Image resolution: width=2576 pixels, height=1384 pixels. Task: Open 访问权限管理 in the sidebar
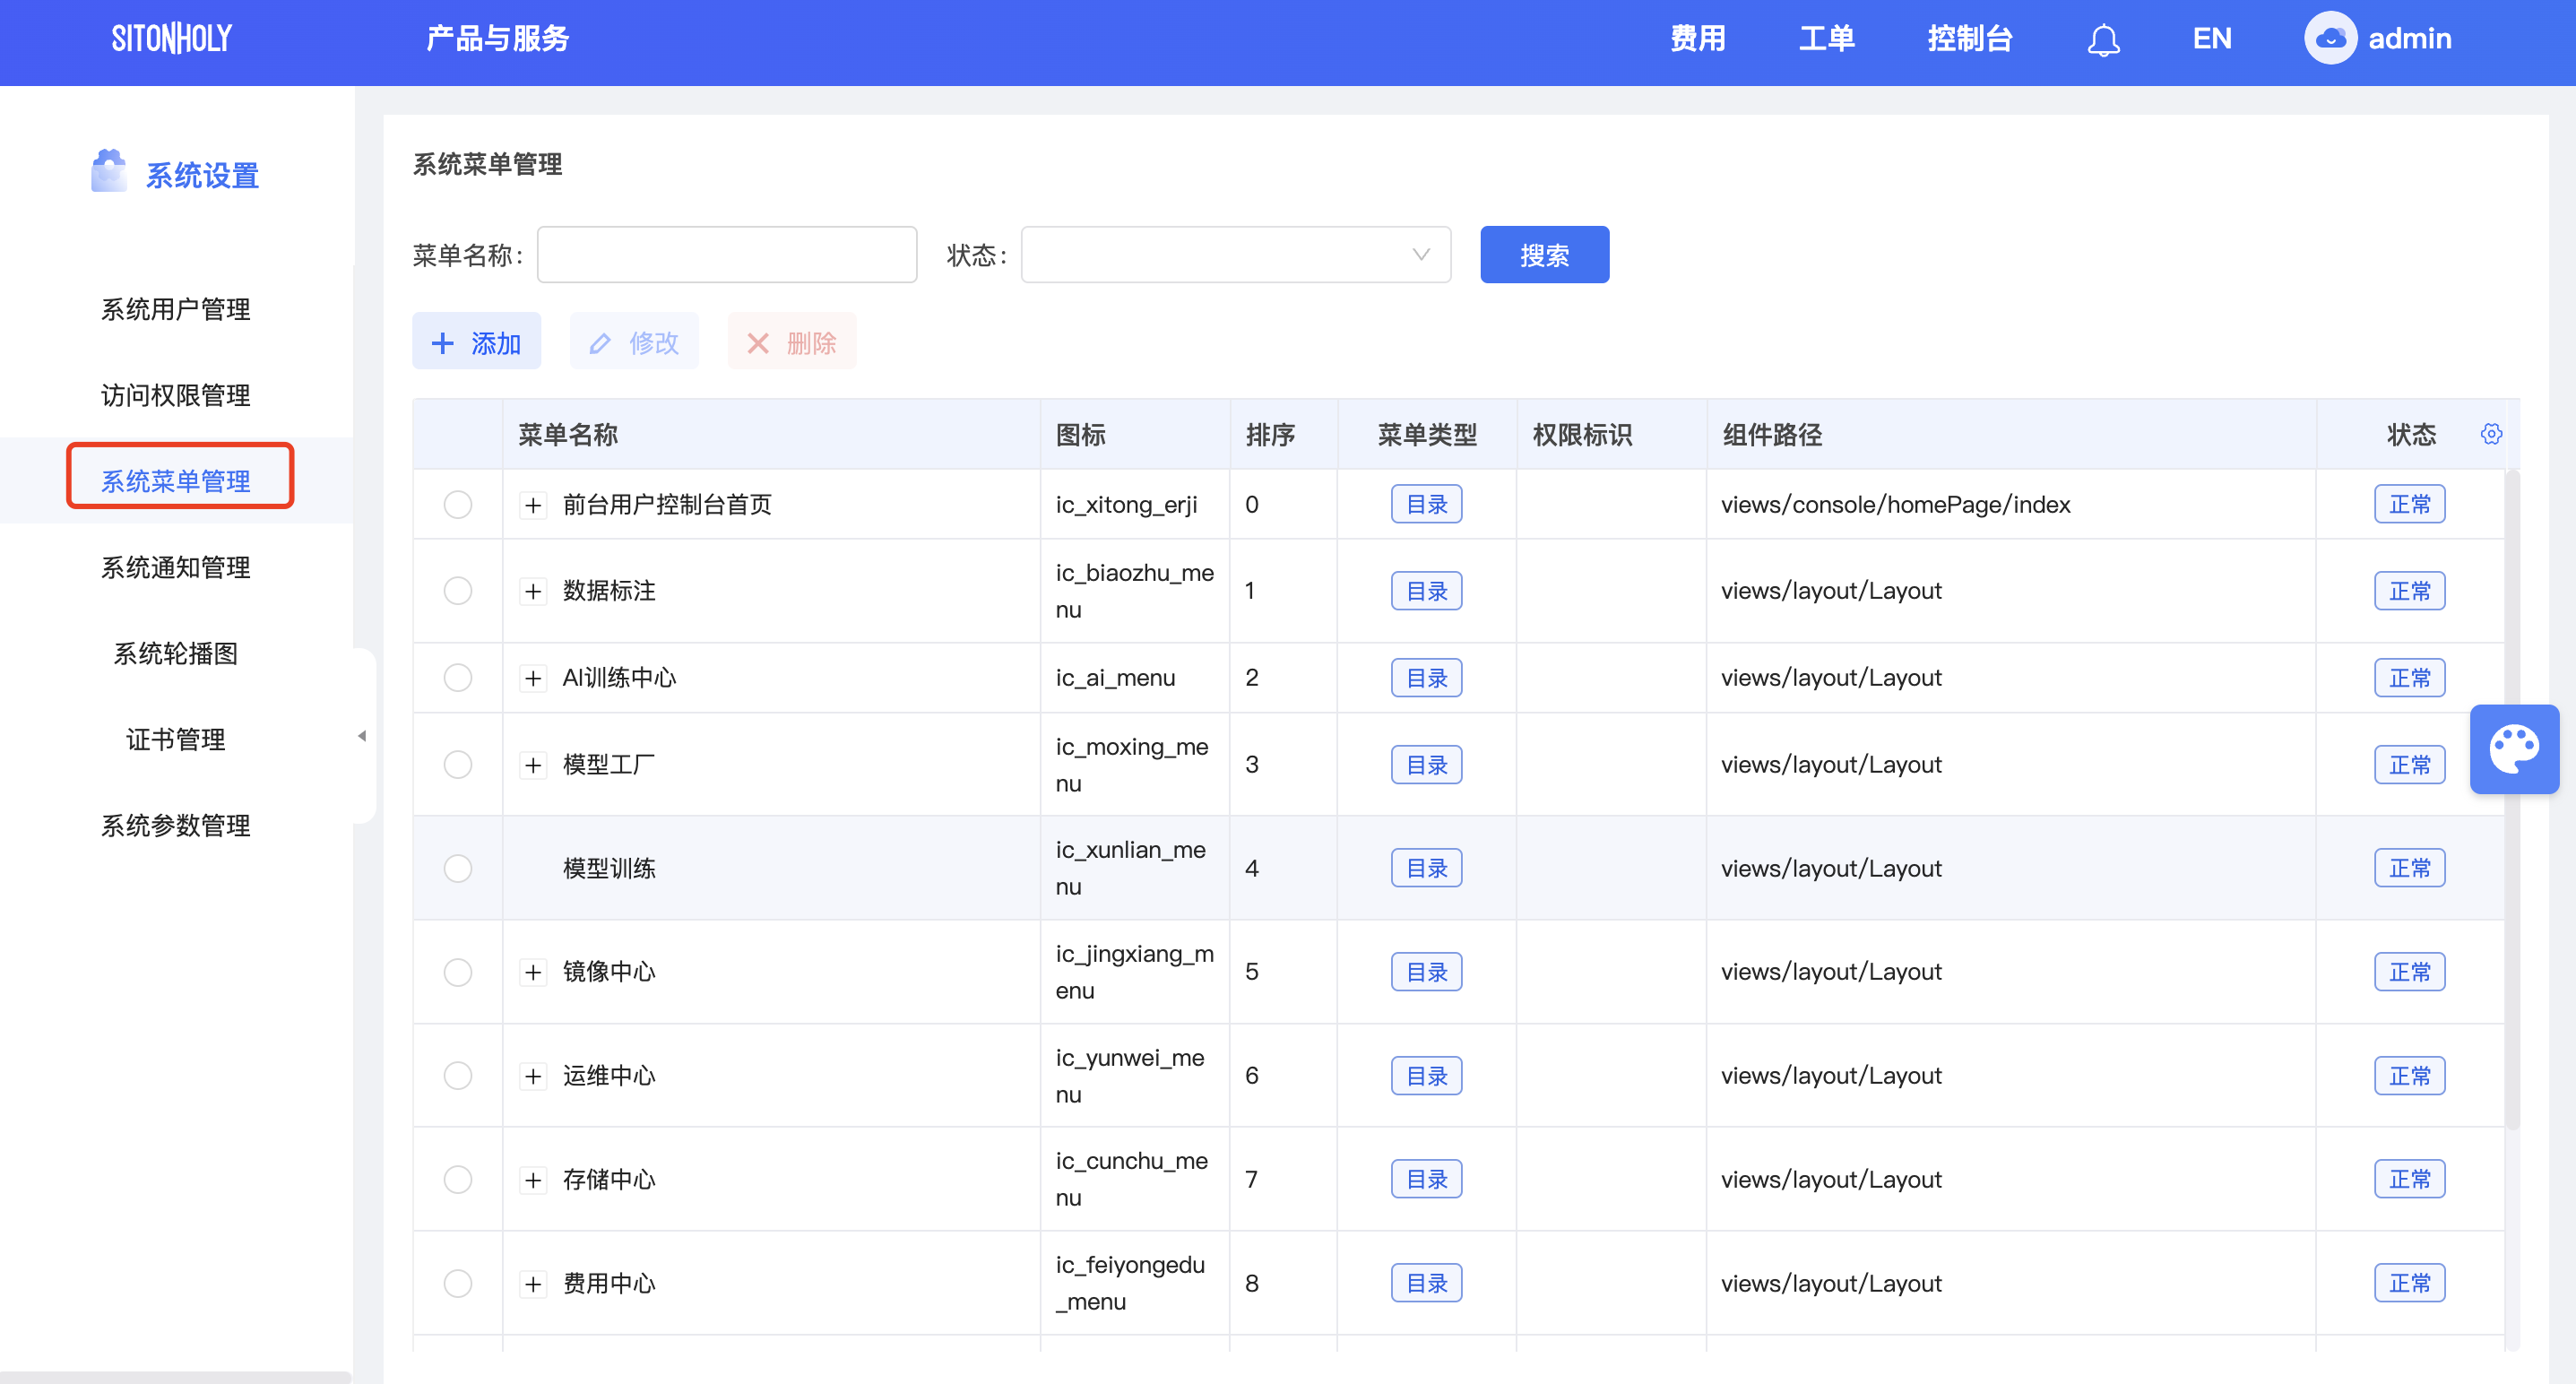176,396
